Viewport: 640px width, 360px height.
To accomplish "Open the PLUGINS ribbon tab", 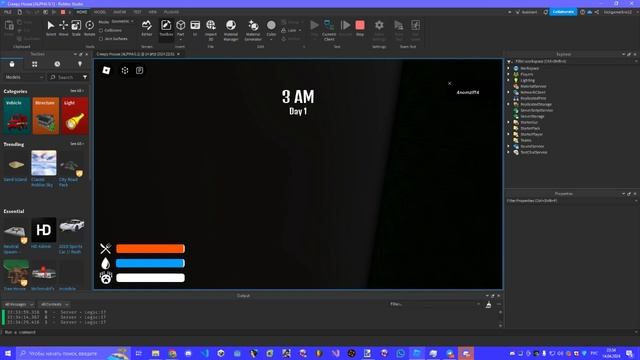I will [x=171, y=12].
